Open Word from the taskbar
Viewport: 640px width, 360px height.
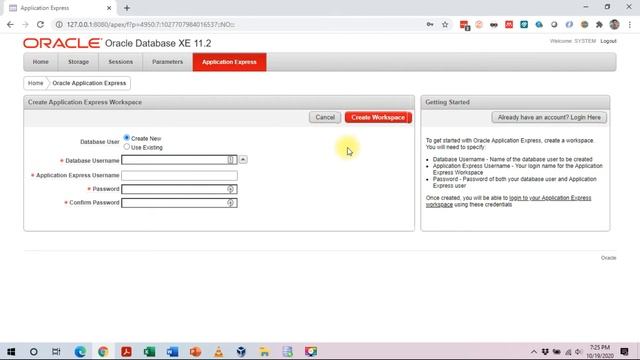(x=172, y=351)
